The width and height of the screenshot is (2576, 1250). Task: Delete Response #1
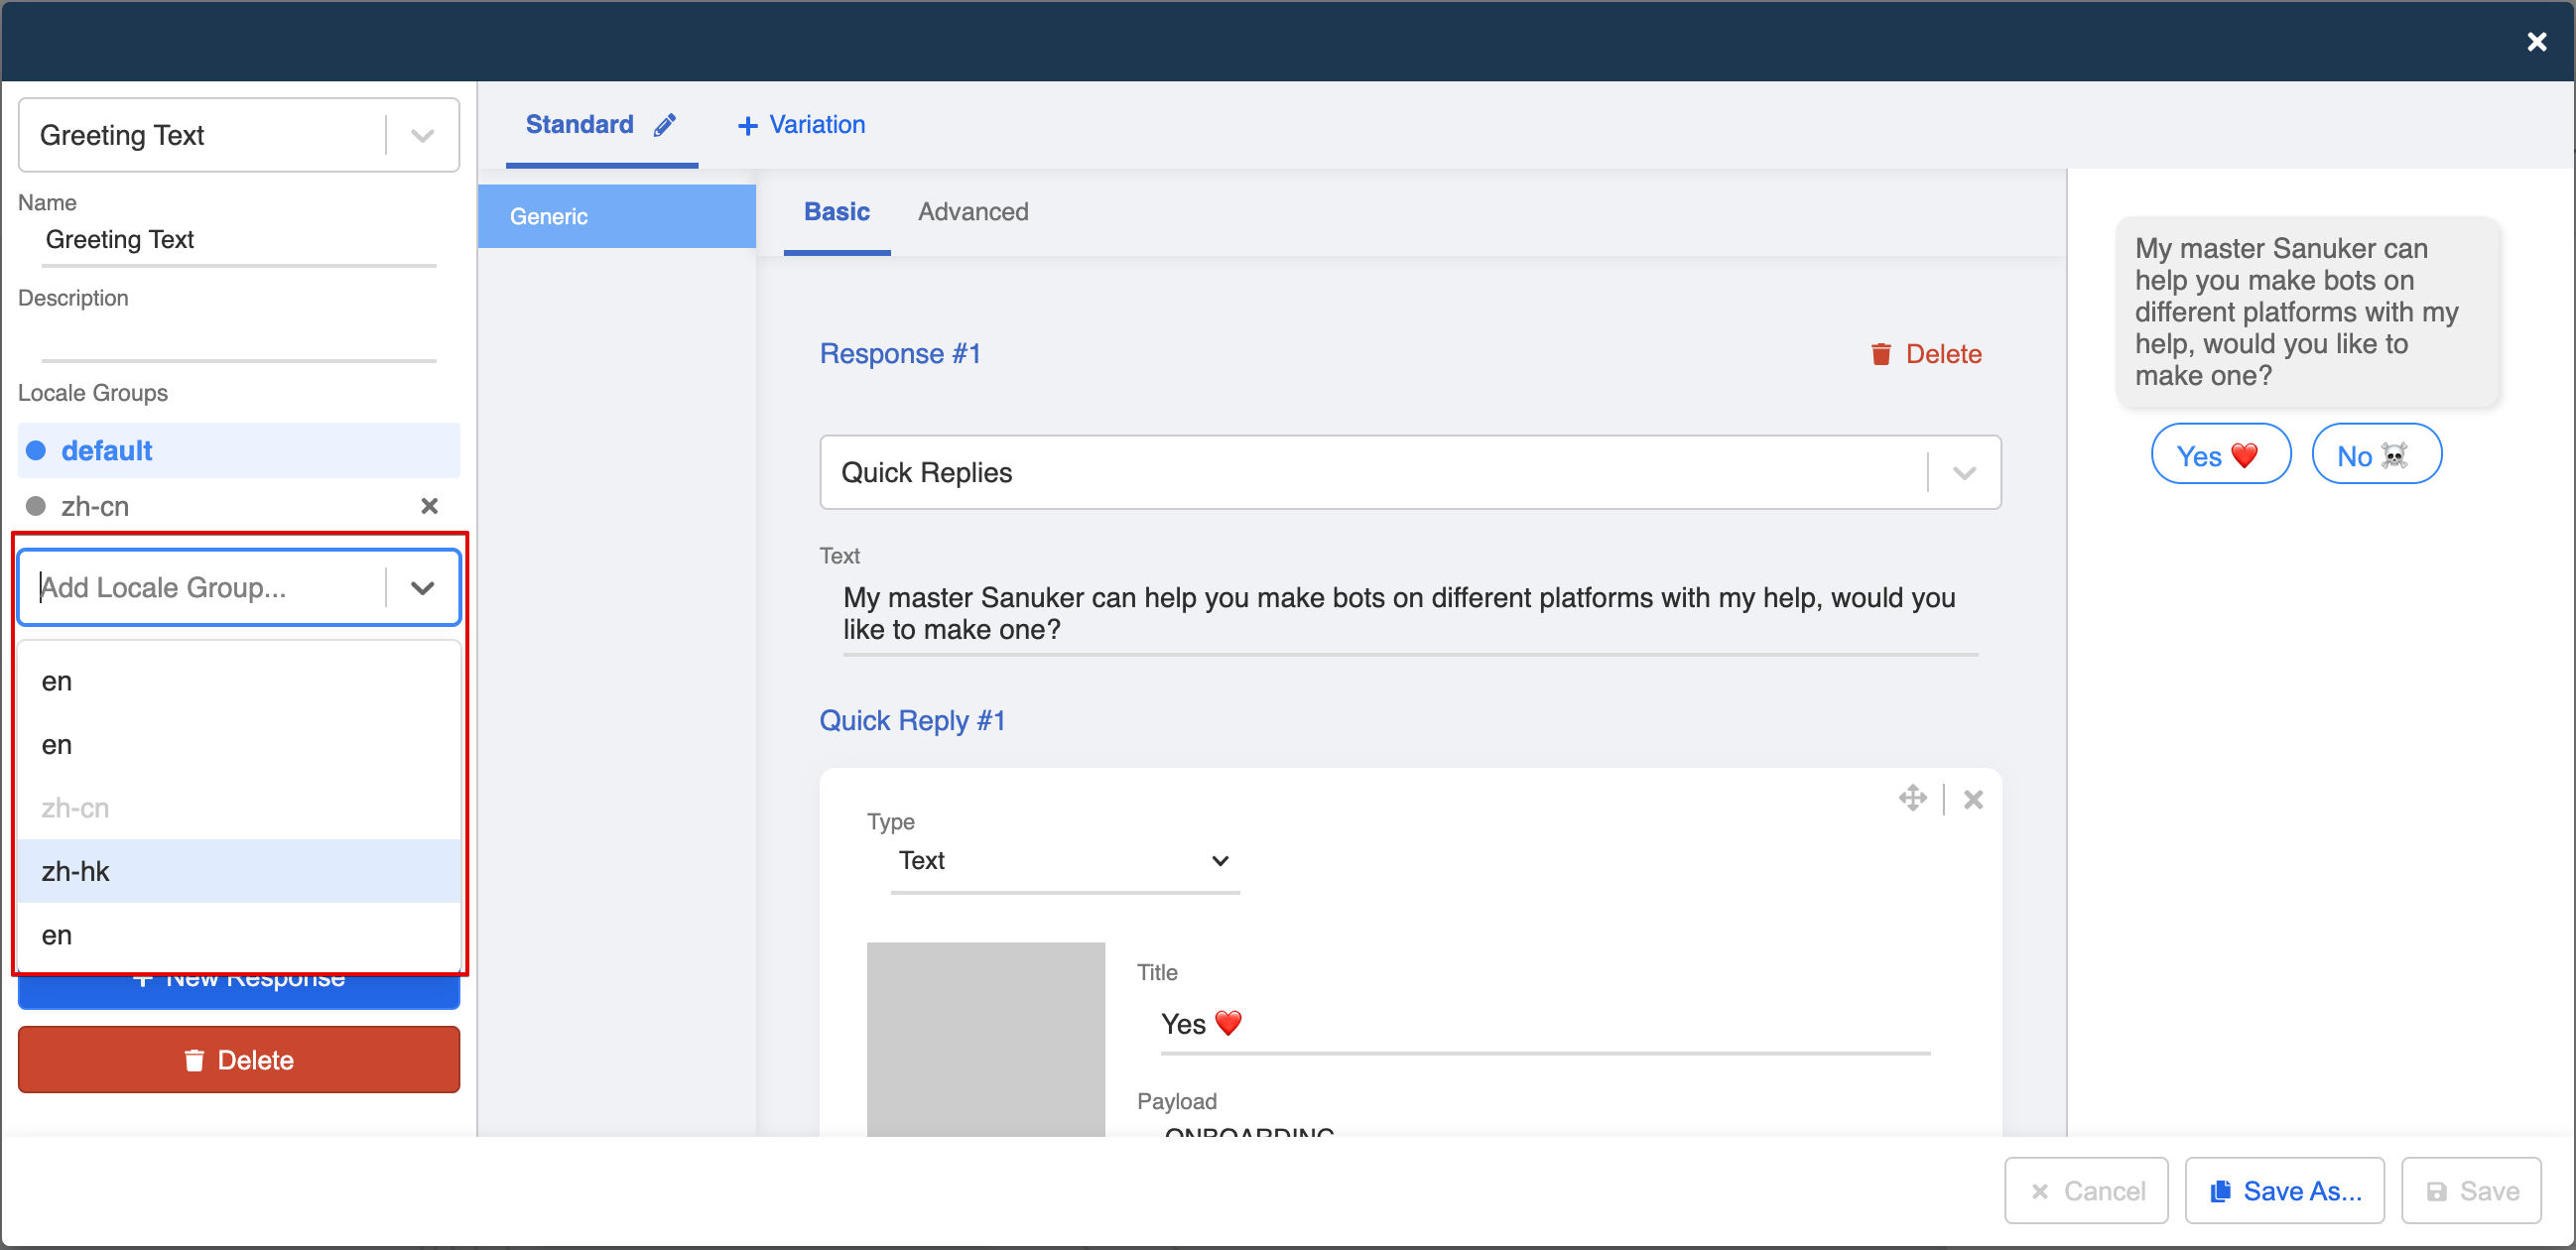click(1925, 354)
